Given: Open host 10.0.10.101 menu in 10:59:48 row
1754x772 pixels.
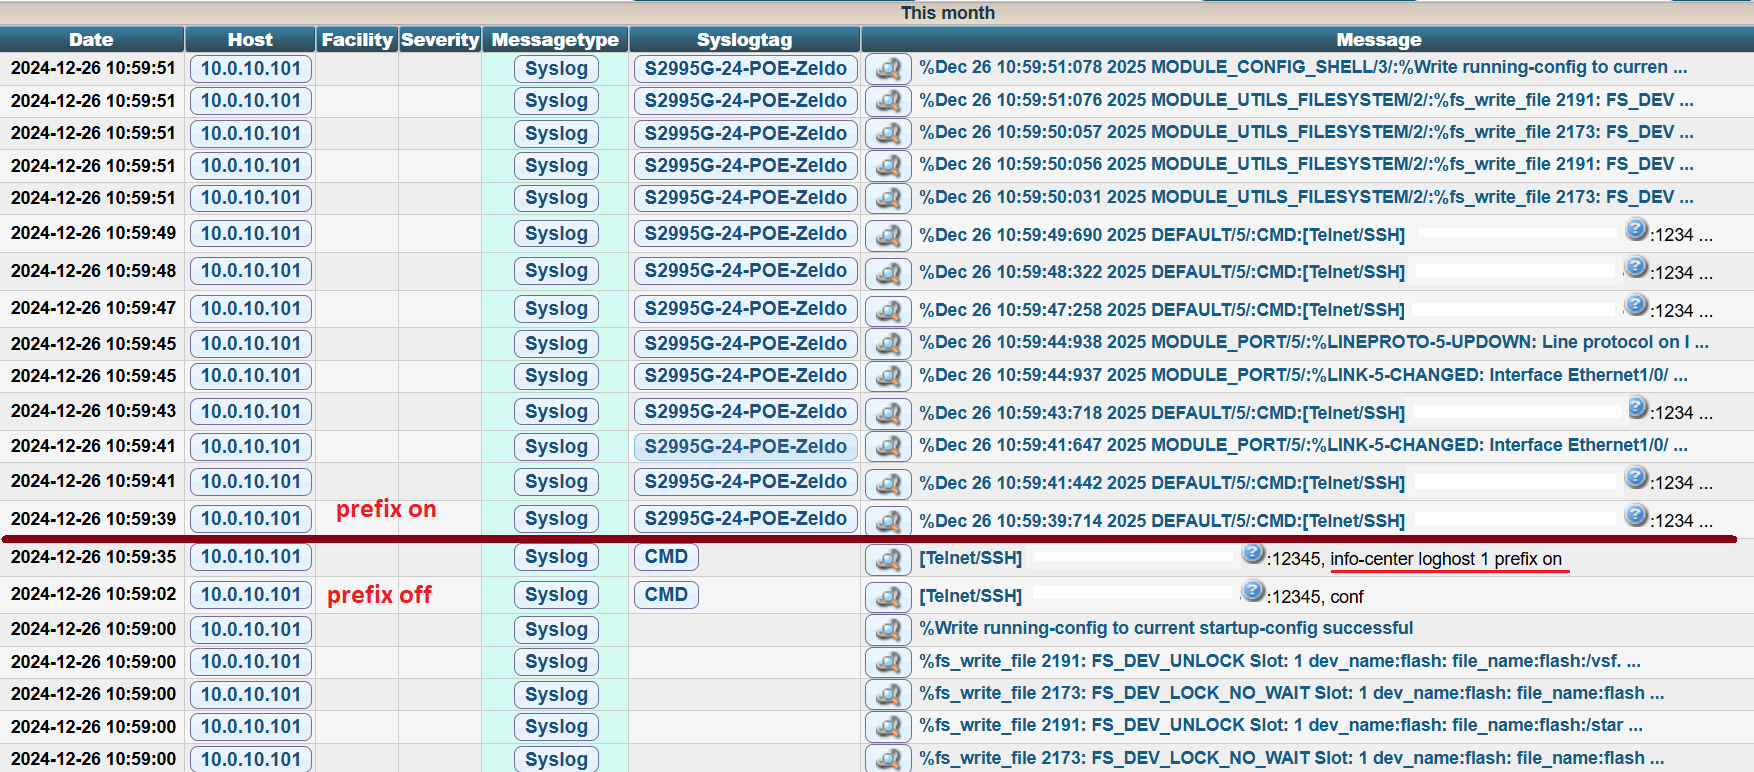Looking at the screenshot, I should pyautogui.click(x=251, y=271).
